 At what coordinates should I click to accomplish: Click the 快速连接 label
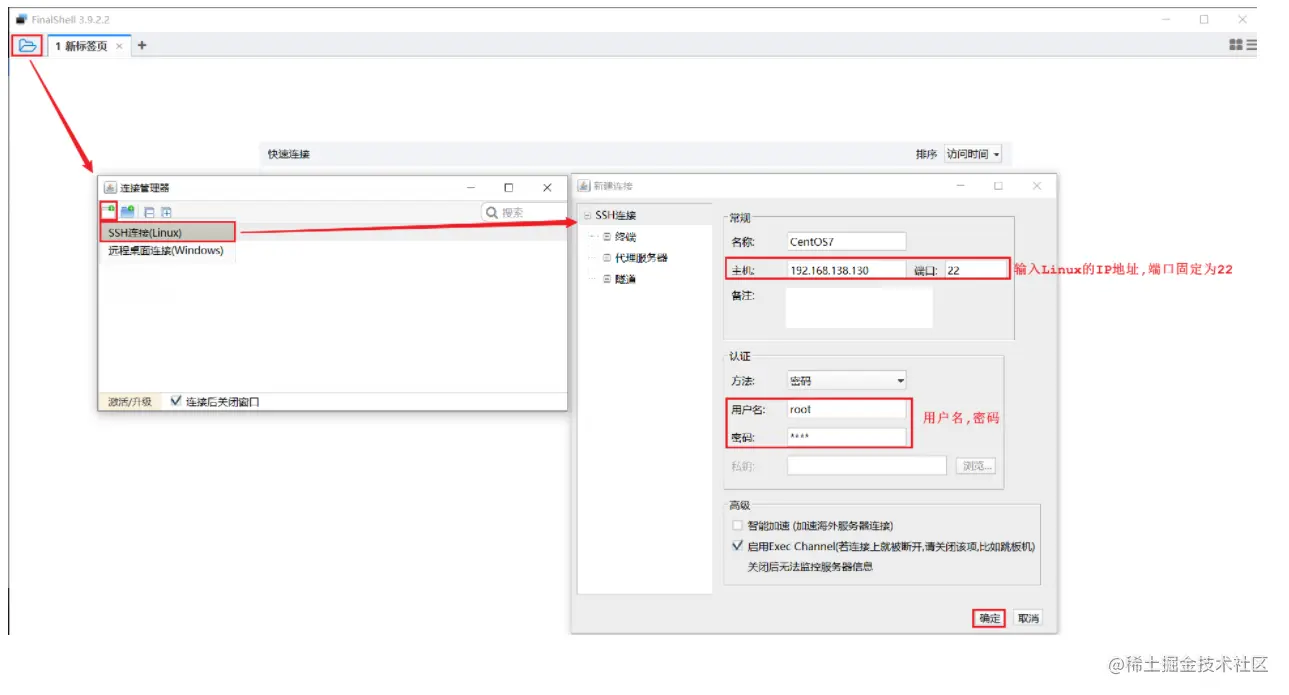point(289,154)
